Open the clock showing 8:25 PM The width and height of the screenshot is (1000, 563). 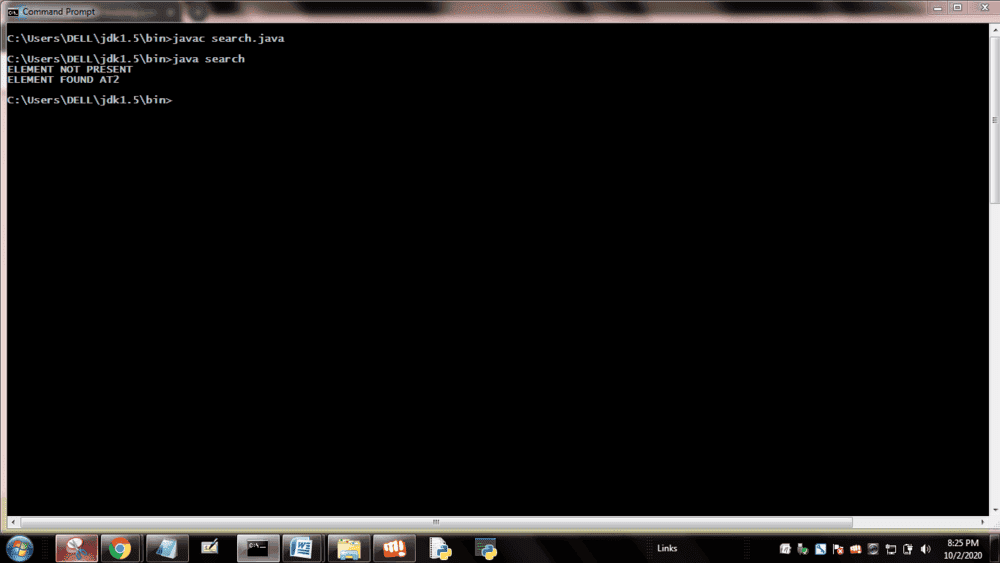click(x=962, y=549)
